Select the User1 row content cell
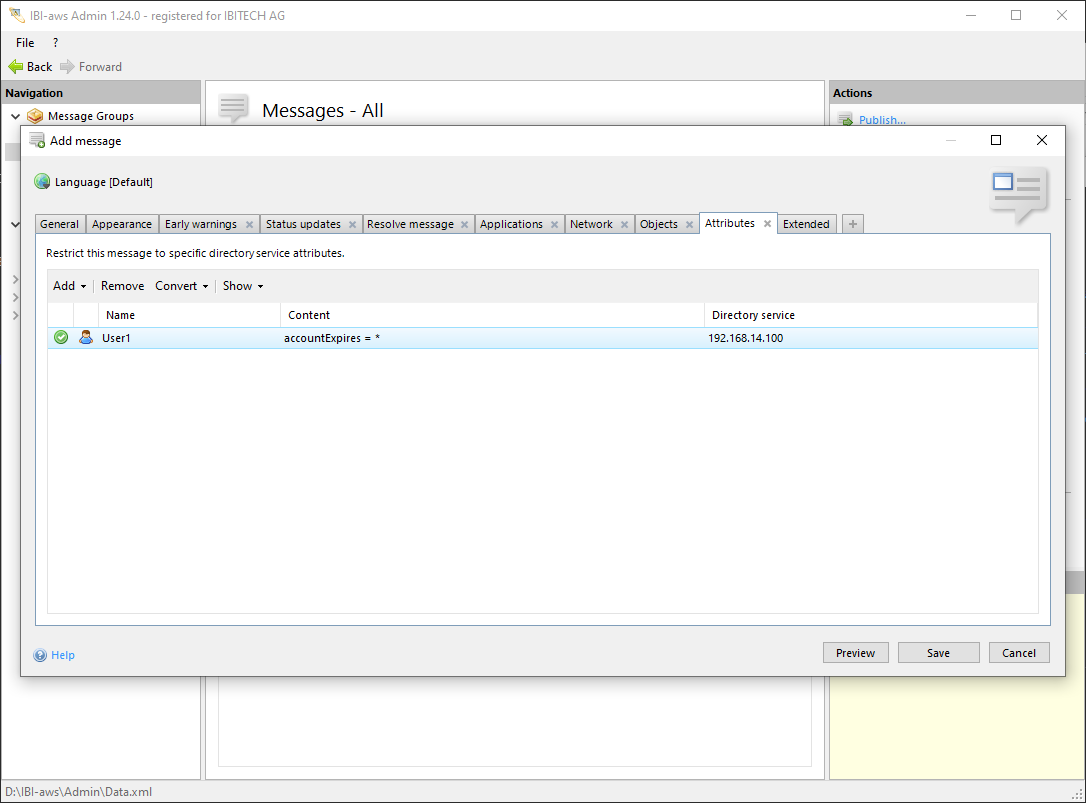This screenshot has height=803, width=1086. pos(490,338)
